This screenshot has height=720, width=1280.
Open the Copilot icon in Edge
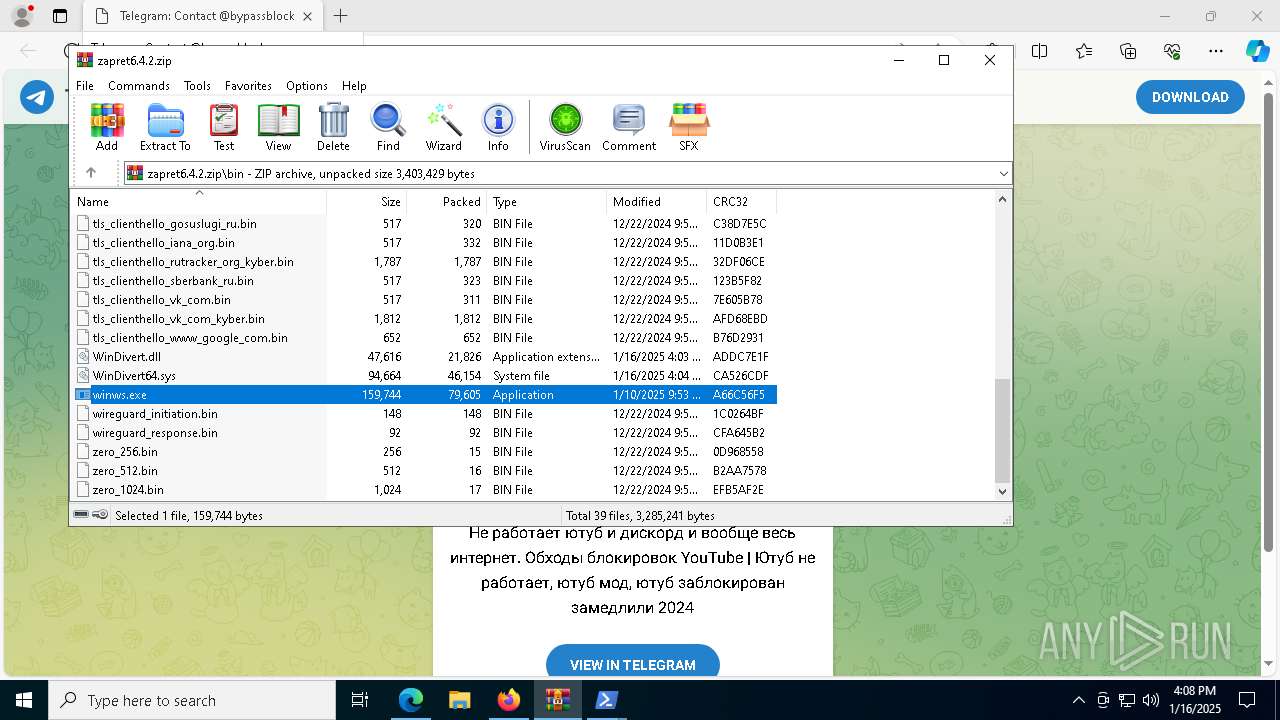point(1257,51)
